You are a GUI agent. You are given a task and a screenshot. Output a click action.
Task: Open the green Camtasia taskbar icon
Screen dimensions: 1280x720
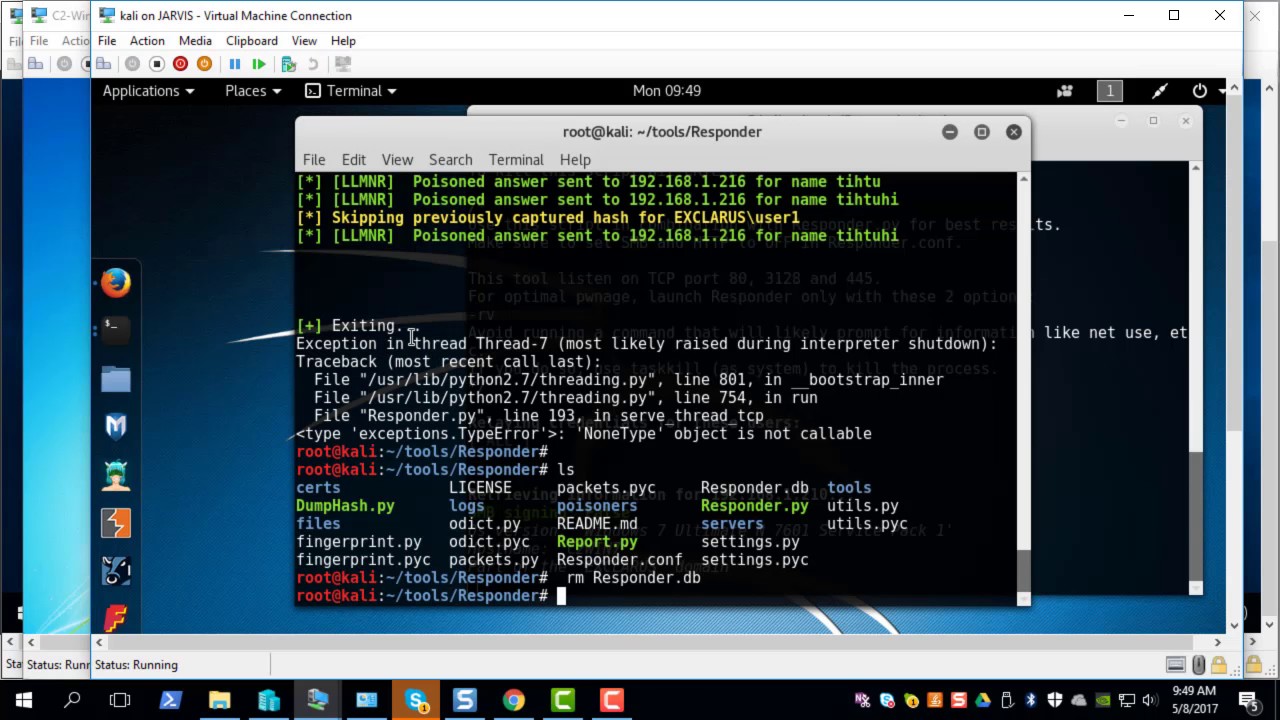tap(563, 700)
